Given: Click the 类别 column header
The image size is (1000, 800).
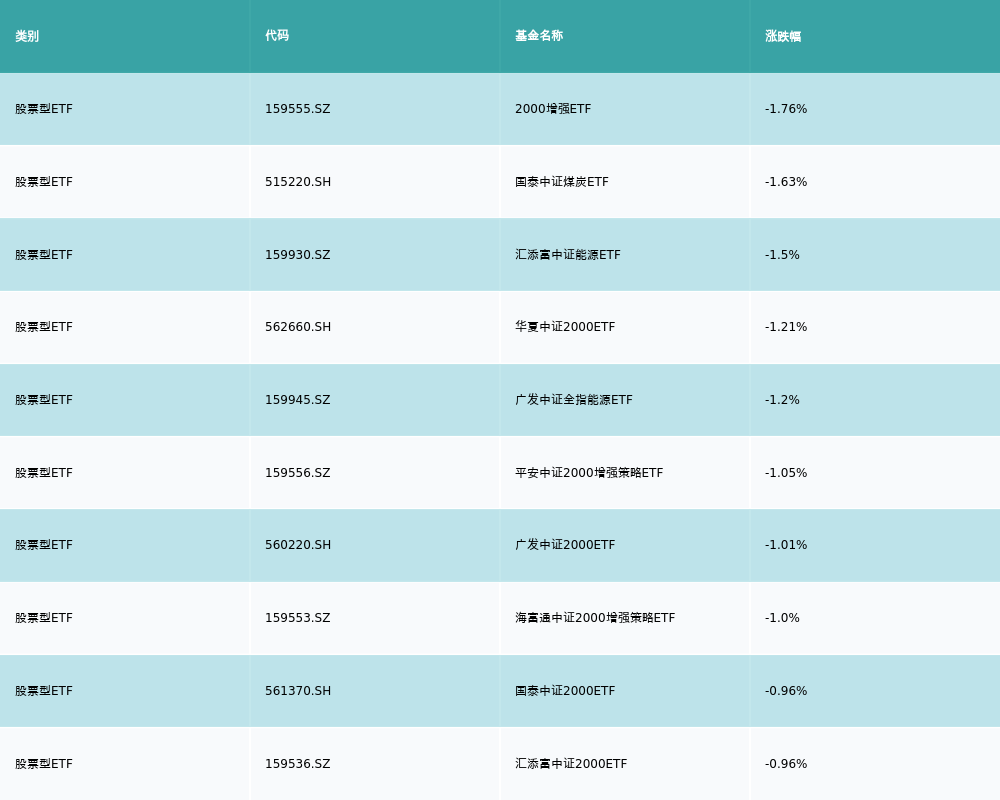Looking at the screenshot, I should tap(27, 36).
